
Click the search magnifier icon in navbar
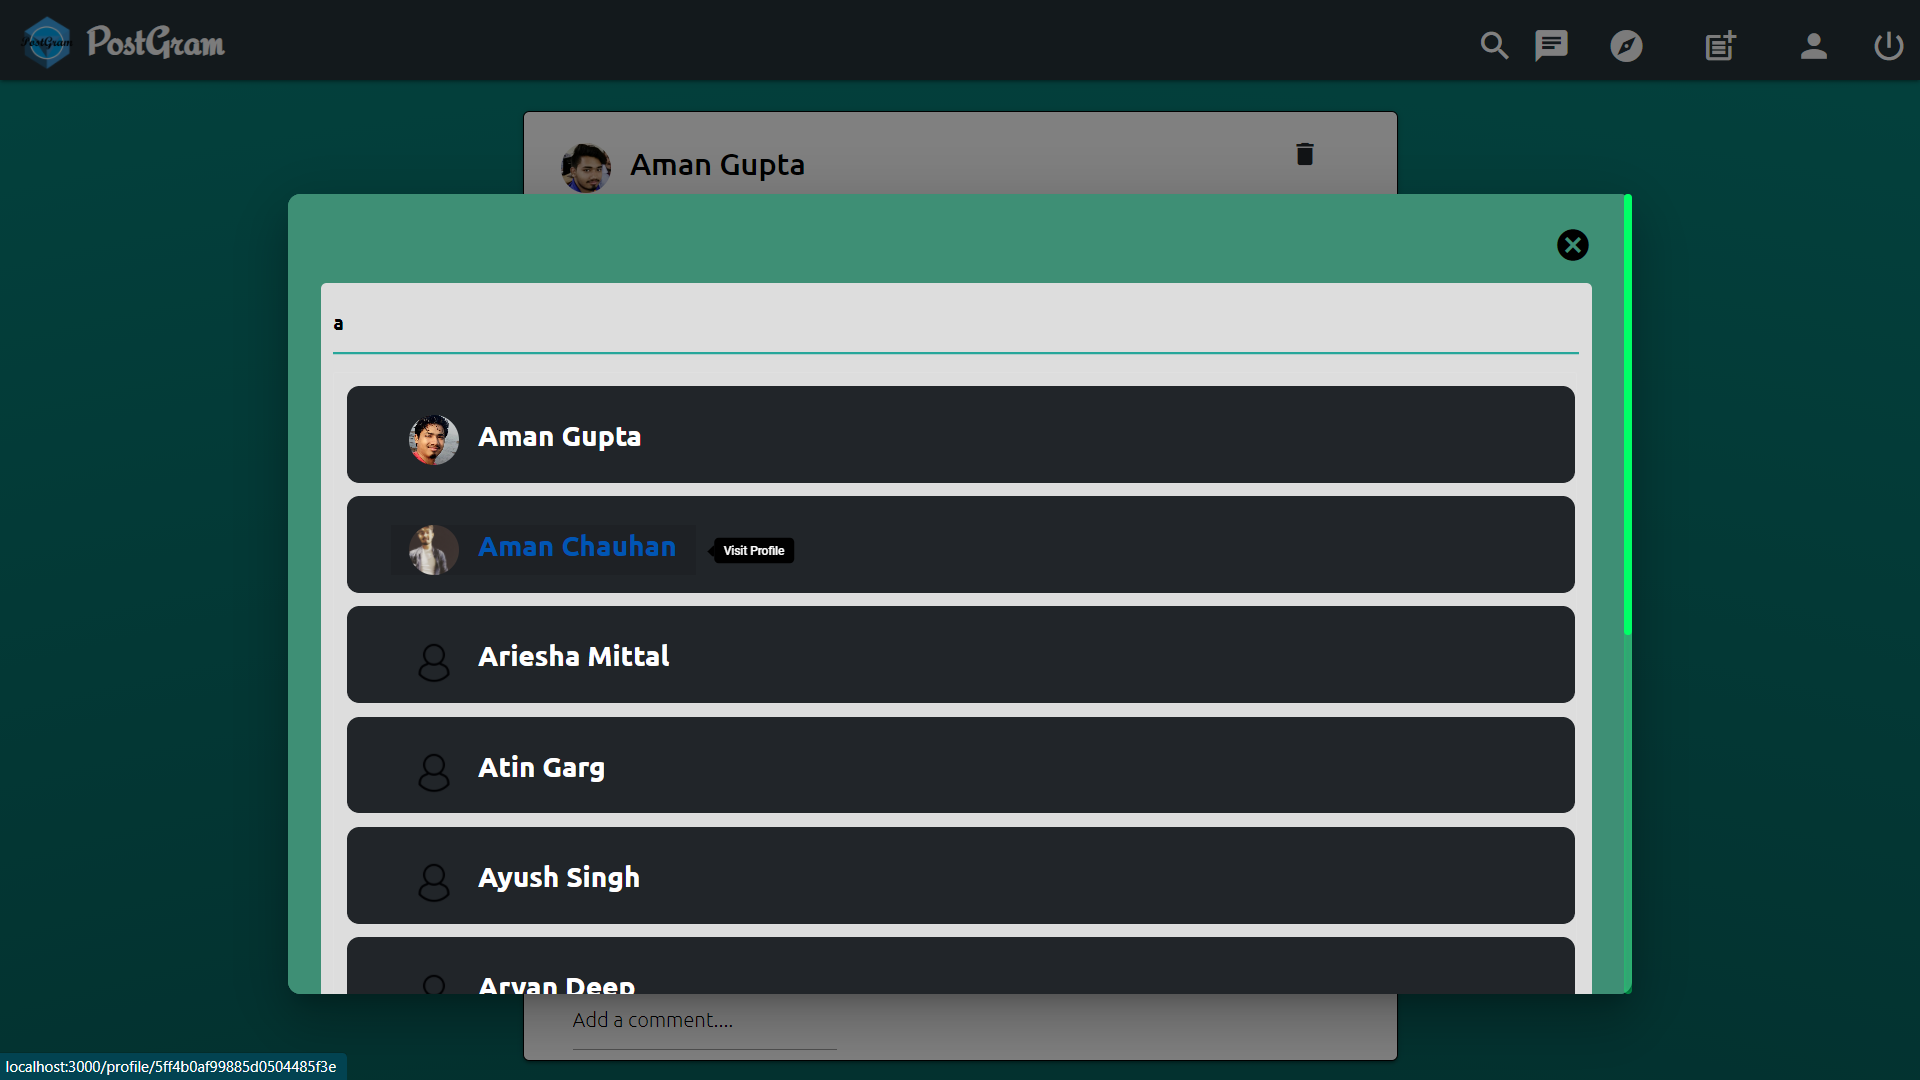(x=1494, y=45)
